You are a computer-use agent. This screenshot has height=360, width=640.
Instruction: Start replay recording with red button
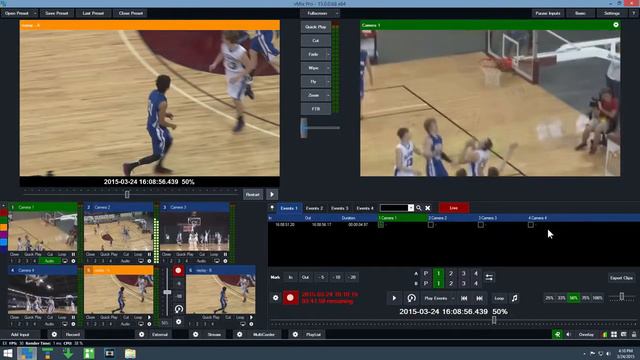(290, 298)
